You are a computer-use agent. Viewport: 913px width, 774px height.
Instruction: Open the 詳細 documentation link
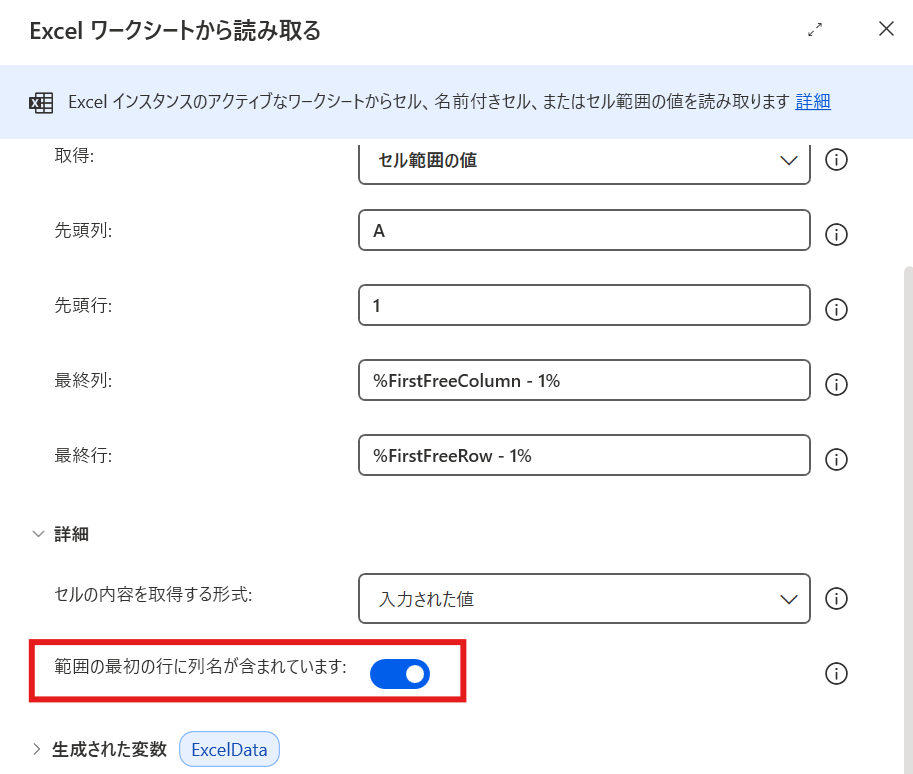[812, 102]
